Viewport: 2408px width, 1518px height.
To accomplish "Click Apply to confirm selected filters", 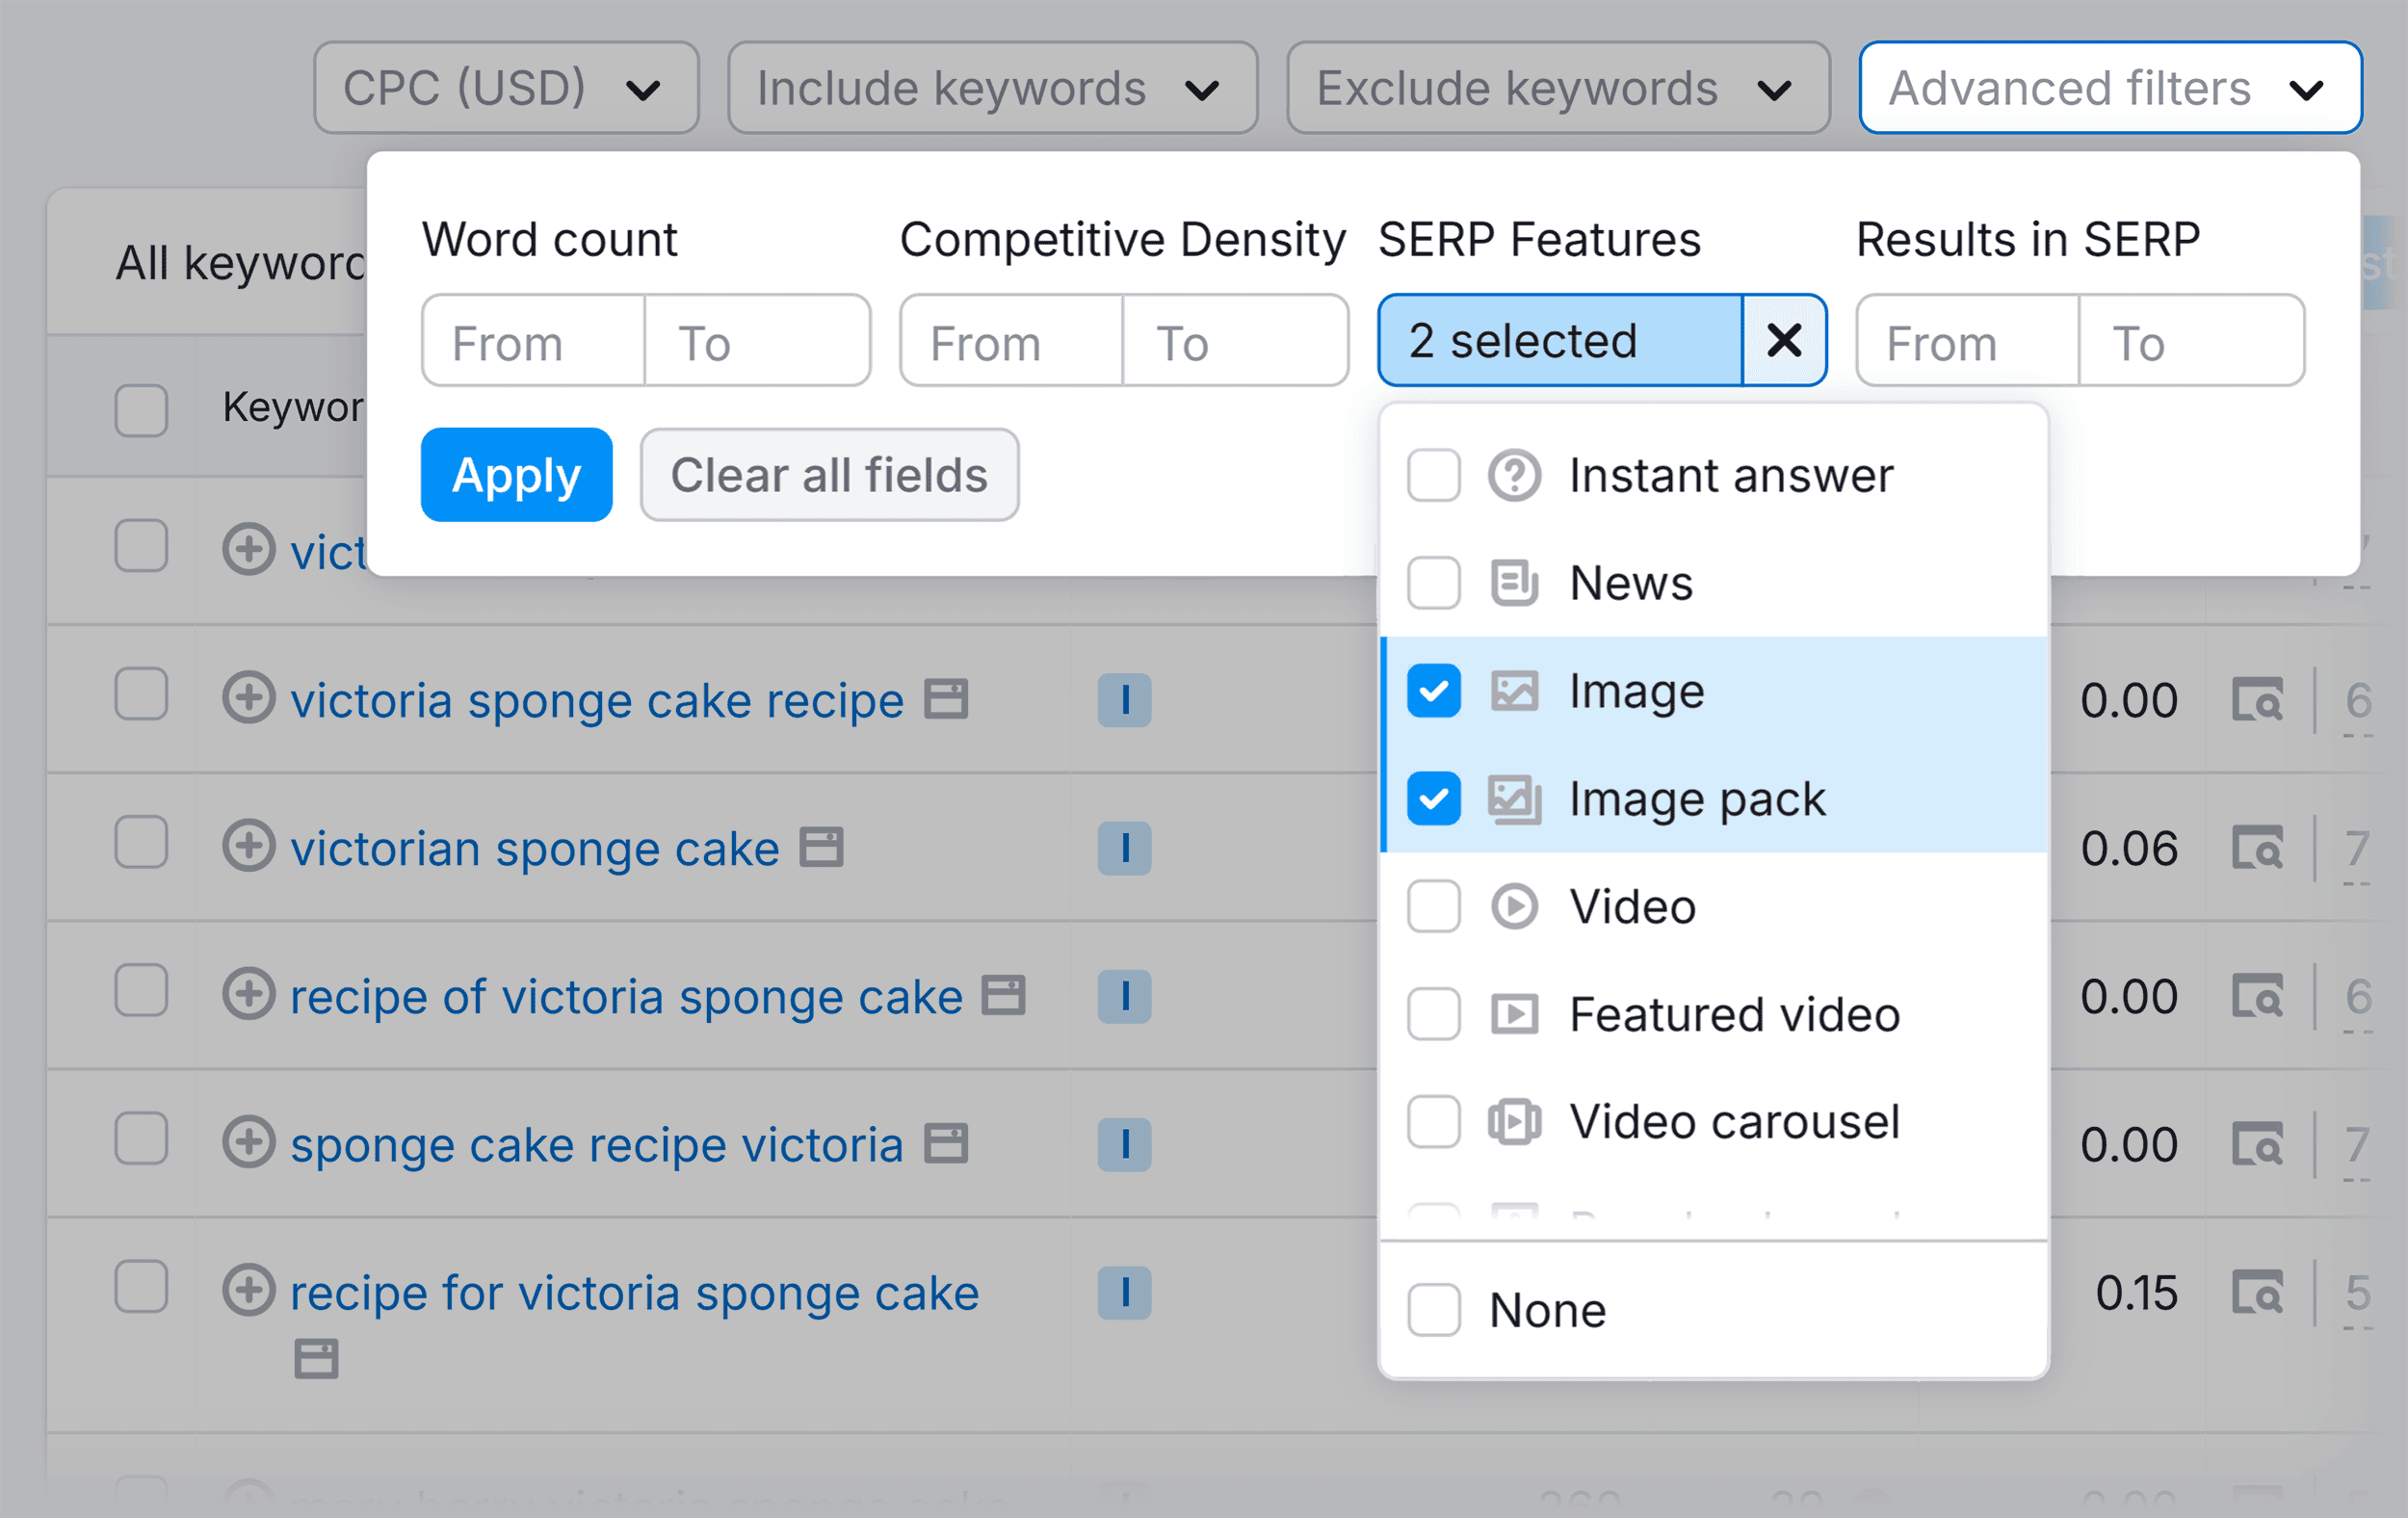I will [517, 472].
